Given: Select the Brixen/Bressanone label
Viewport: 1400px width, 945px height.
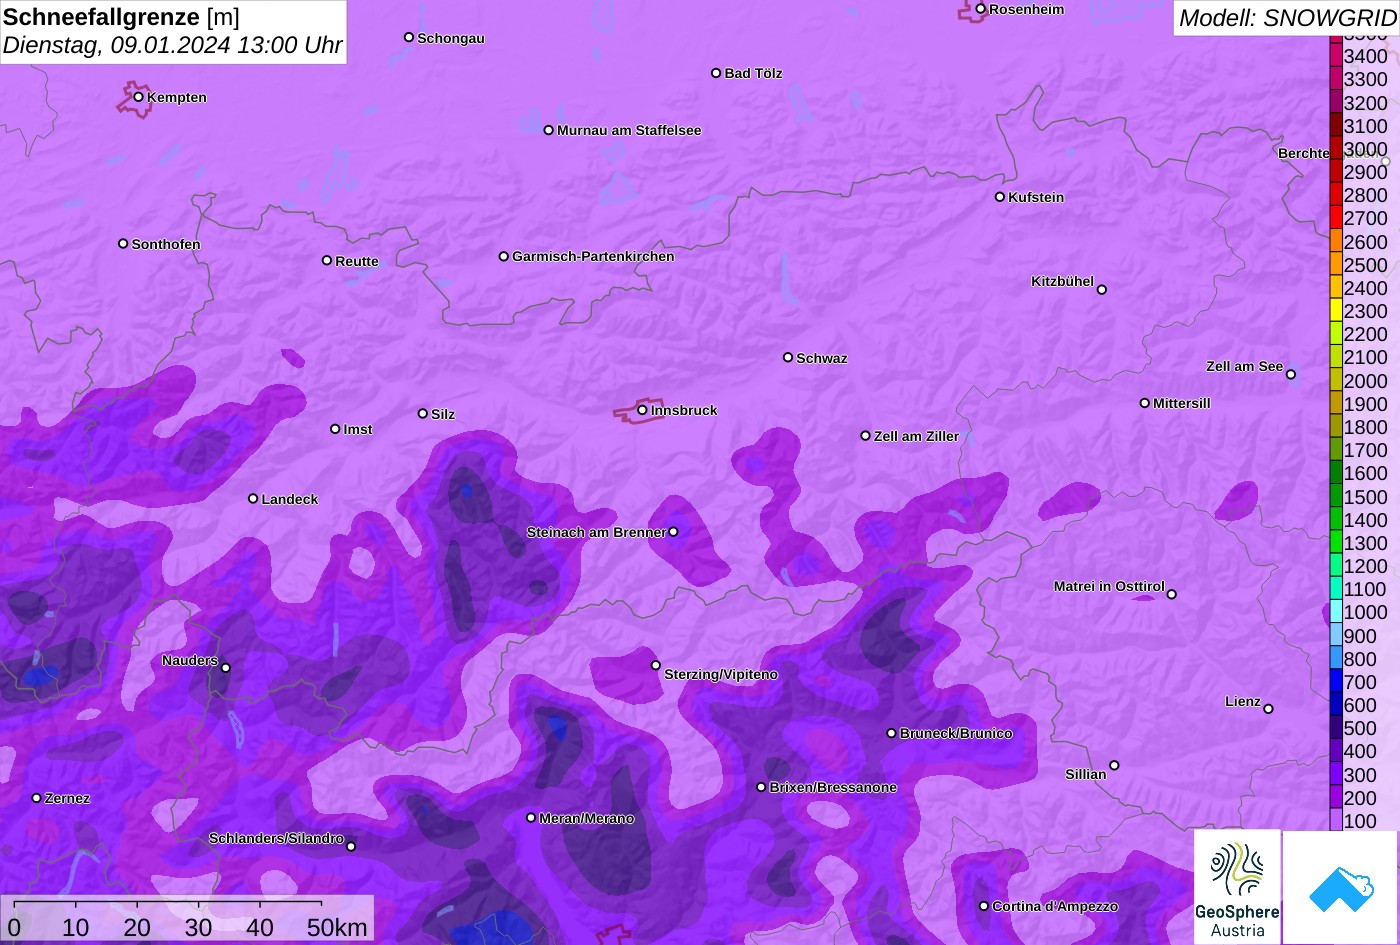Looking at the screenshot, I should click(x=833, y=787).
